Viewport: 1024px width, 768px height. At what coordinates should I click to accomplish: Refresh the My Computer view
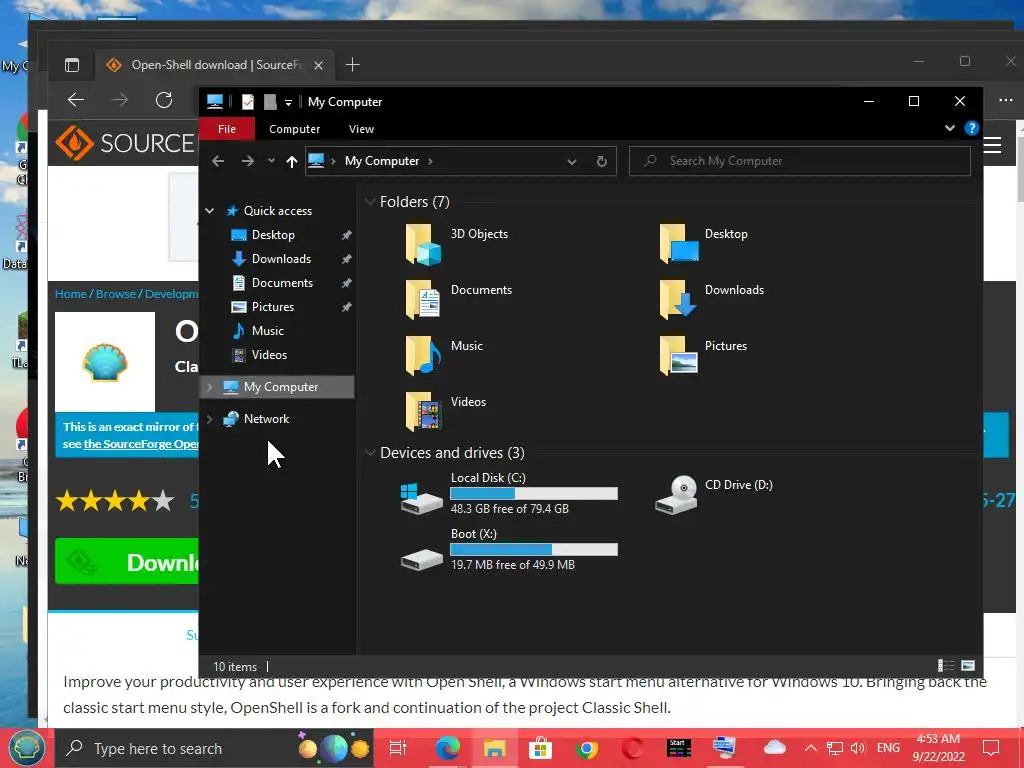[x=601, y=161]
